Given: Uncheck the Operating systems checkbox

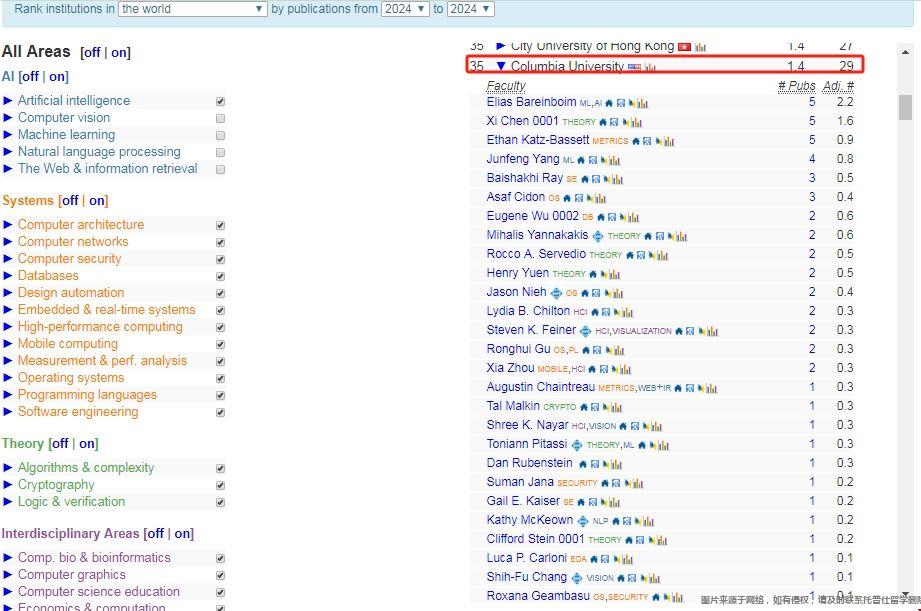Looking at the screenshot, I should coord(220,379).
